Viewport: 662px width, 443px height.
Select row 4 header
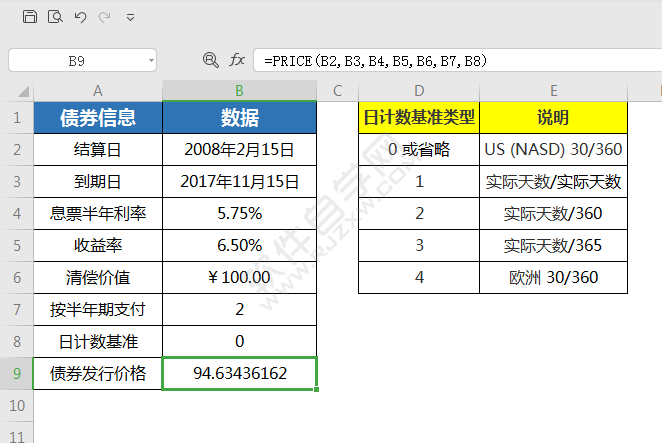(x=17, y=214)
